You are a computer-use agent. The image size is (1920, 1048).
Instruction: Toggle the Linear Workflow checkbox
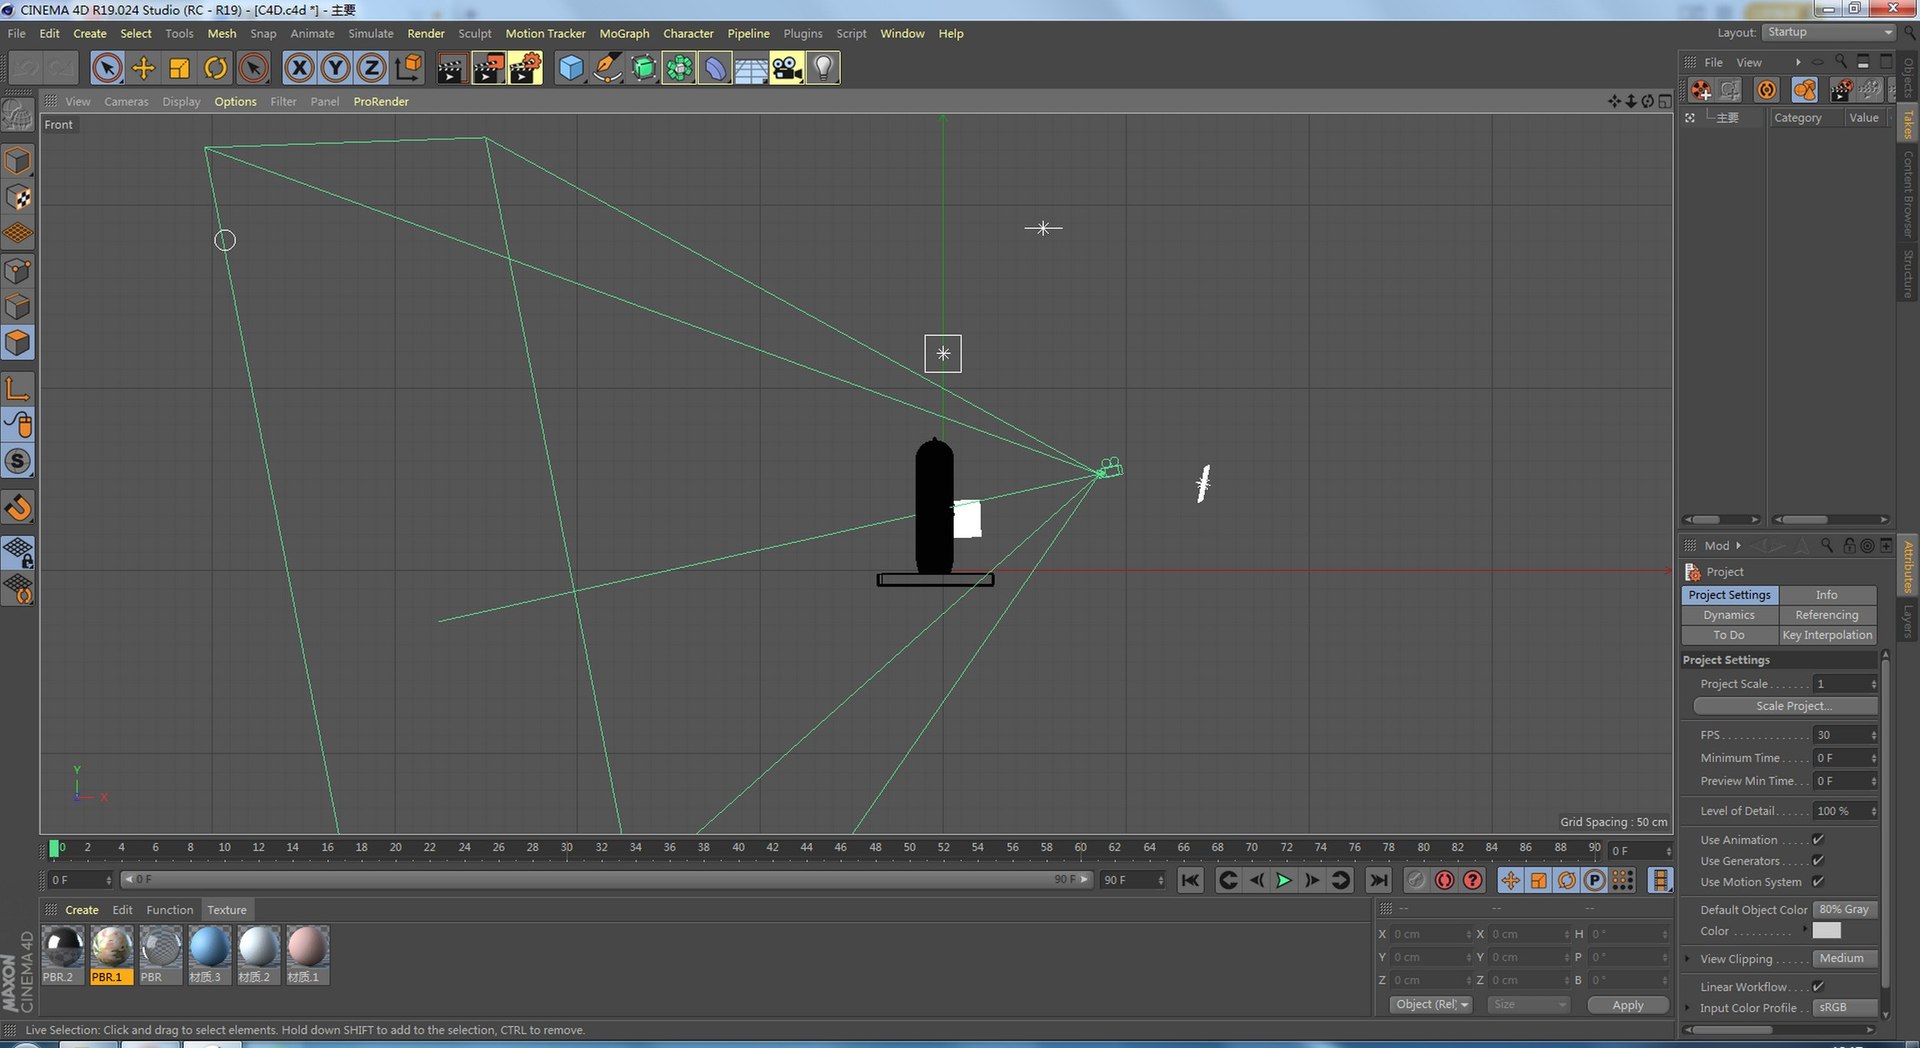(1818, 987)
